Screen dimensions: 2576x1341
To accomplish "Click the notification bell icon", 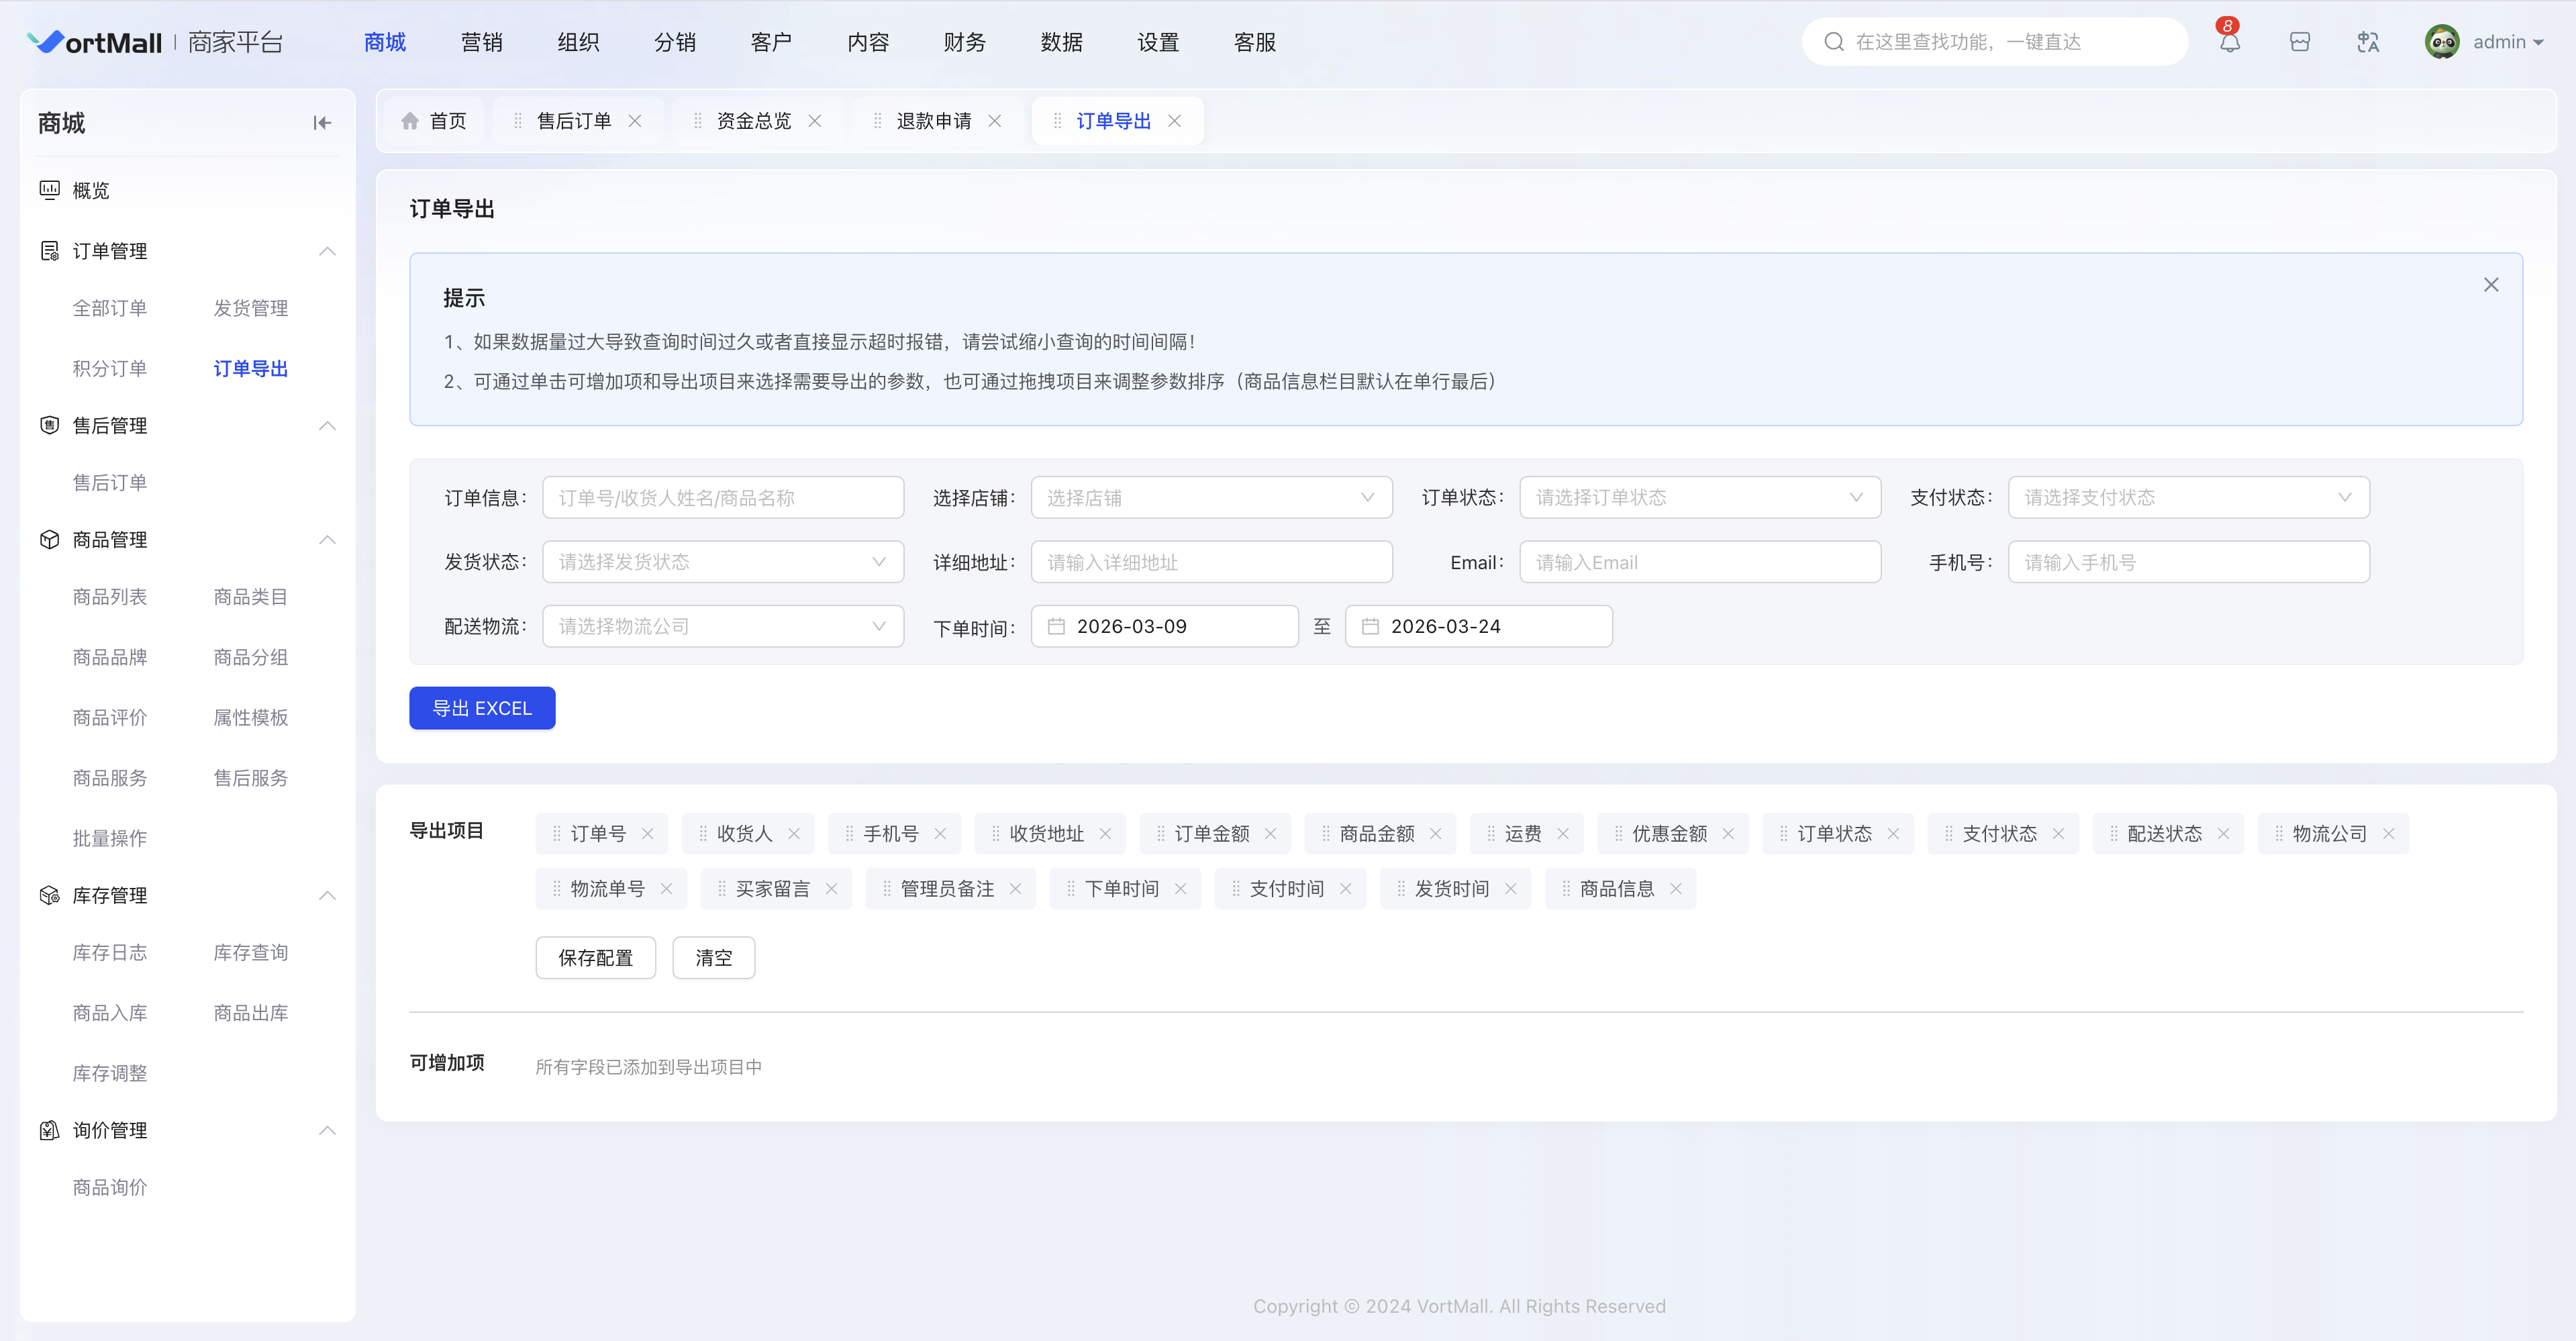I will [x=2229, y=42].
